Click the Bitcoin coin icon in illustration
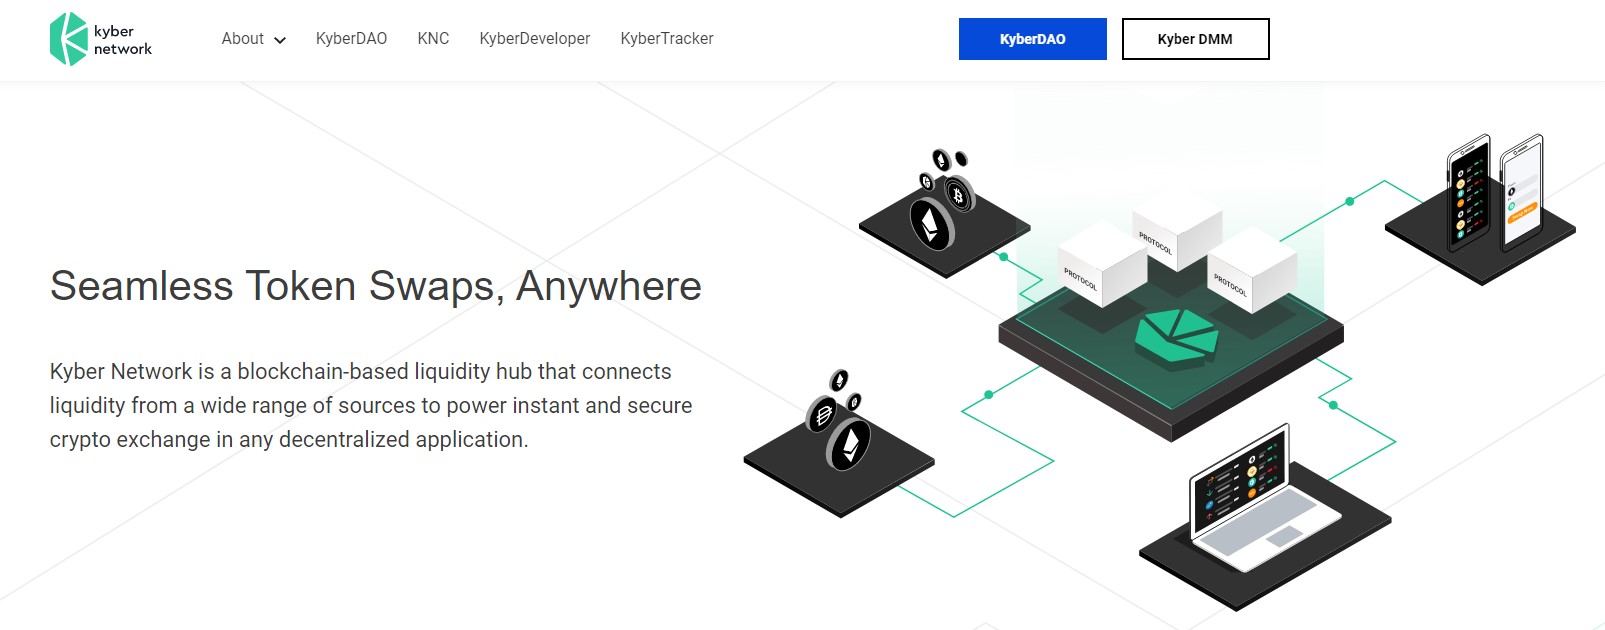Image resolution: width=1605 pixels, height=630 pixels. [959, 194]
